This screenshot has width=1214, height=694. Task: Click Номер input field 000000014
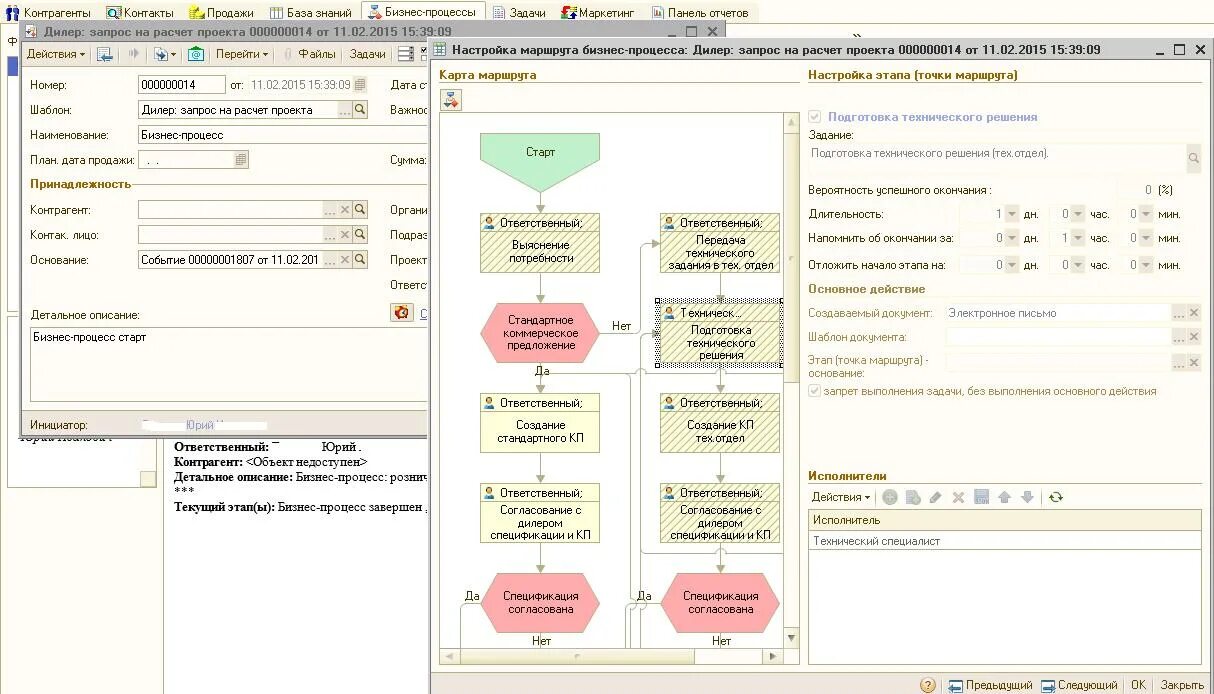182,85
